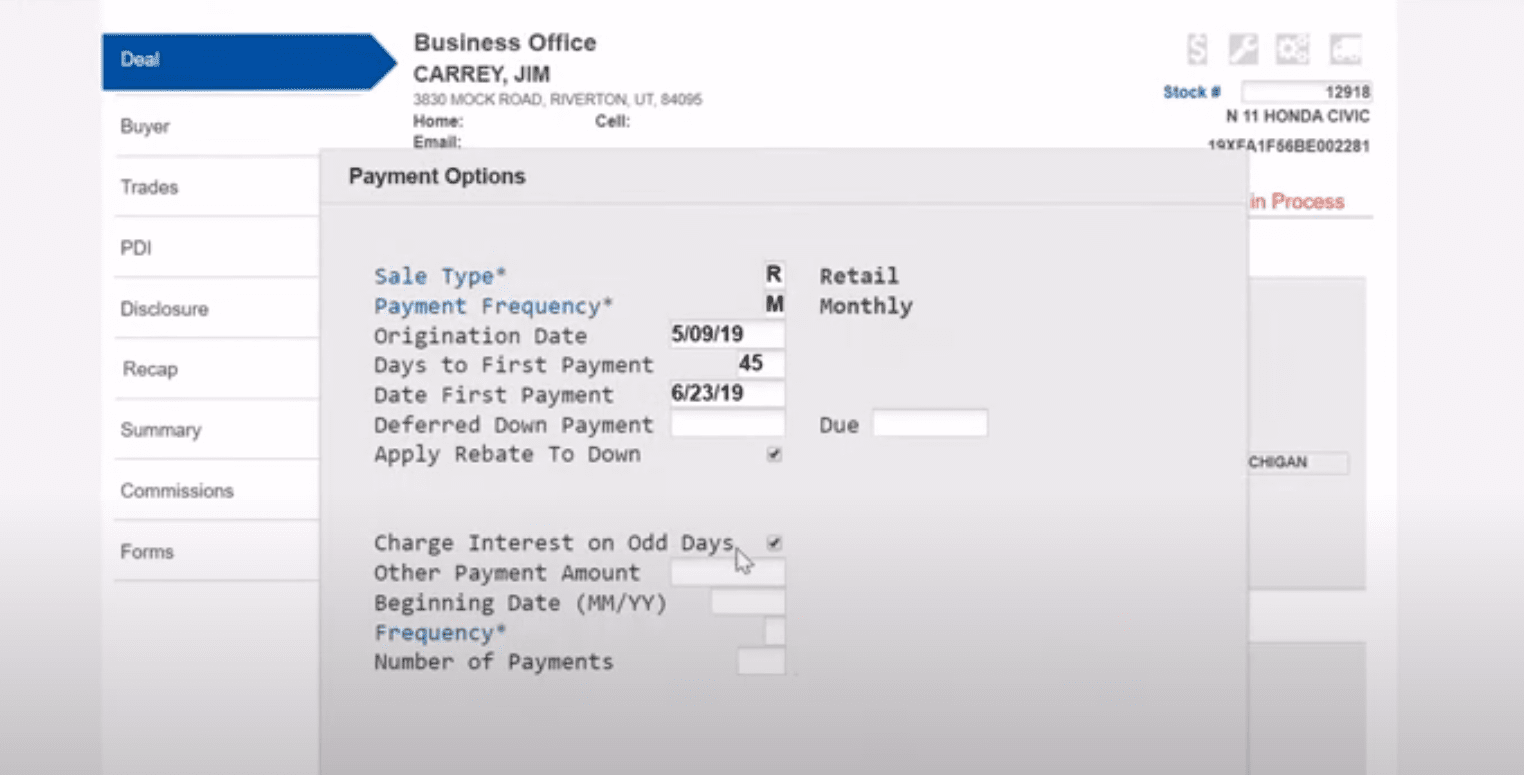Image resolution: width=1524 pixels, height=775 pixels.
Task: Open the Frequency selector near Number of Payments
Action: point(772,631)
